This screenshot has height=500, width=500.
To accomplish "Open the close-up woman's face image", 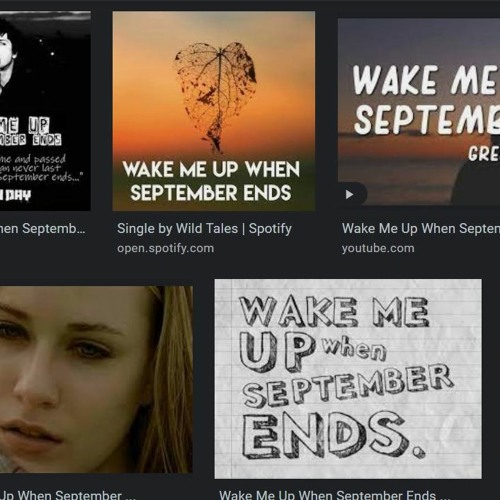I will (96, 379).
